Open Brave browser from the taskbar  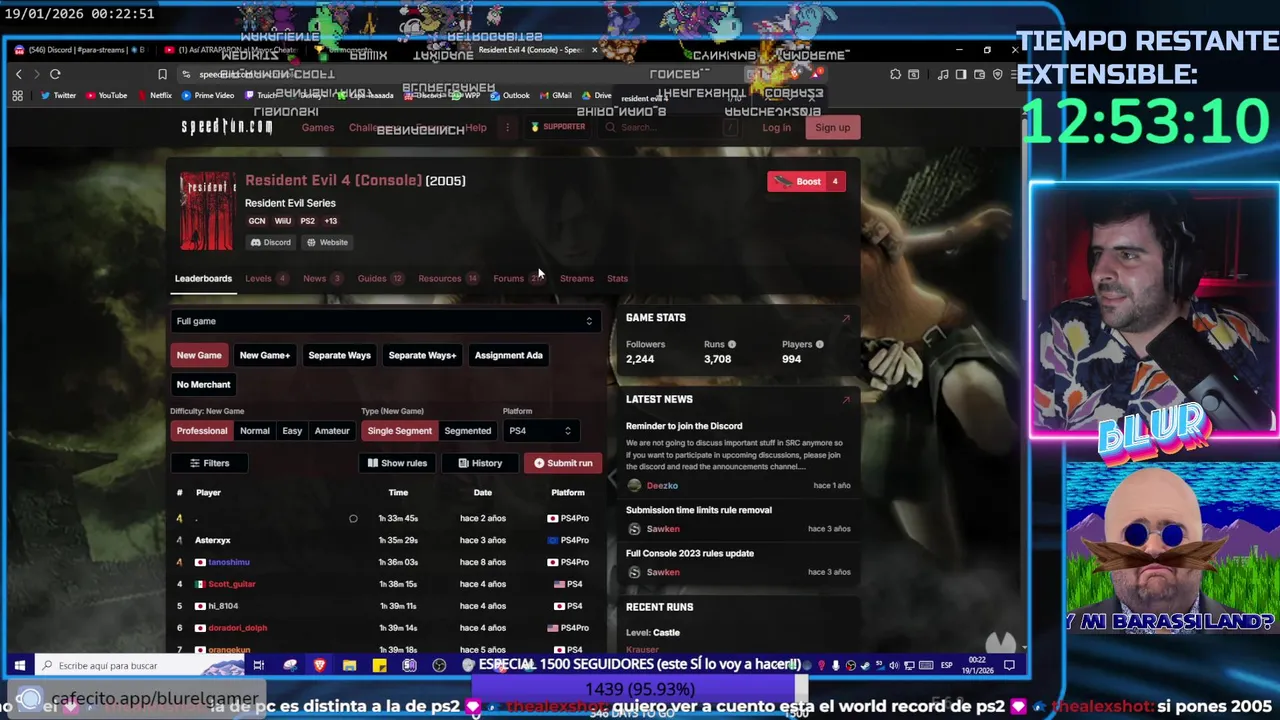pos(319,665)
